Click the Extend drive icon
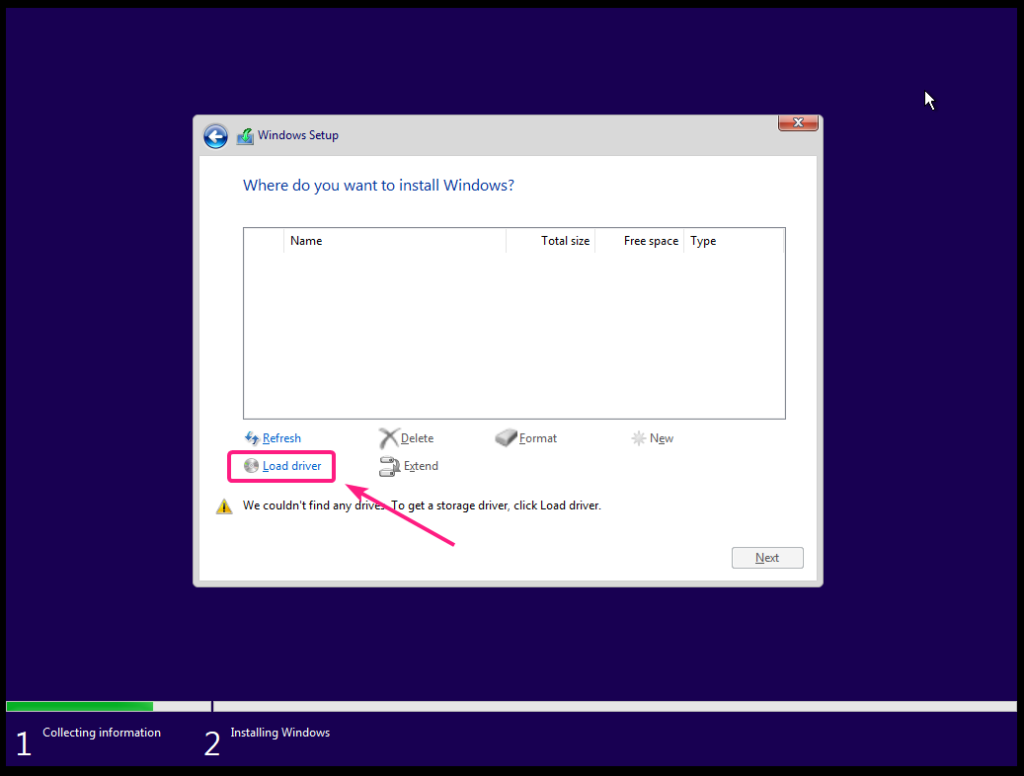 click(389, 466)
